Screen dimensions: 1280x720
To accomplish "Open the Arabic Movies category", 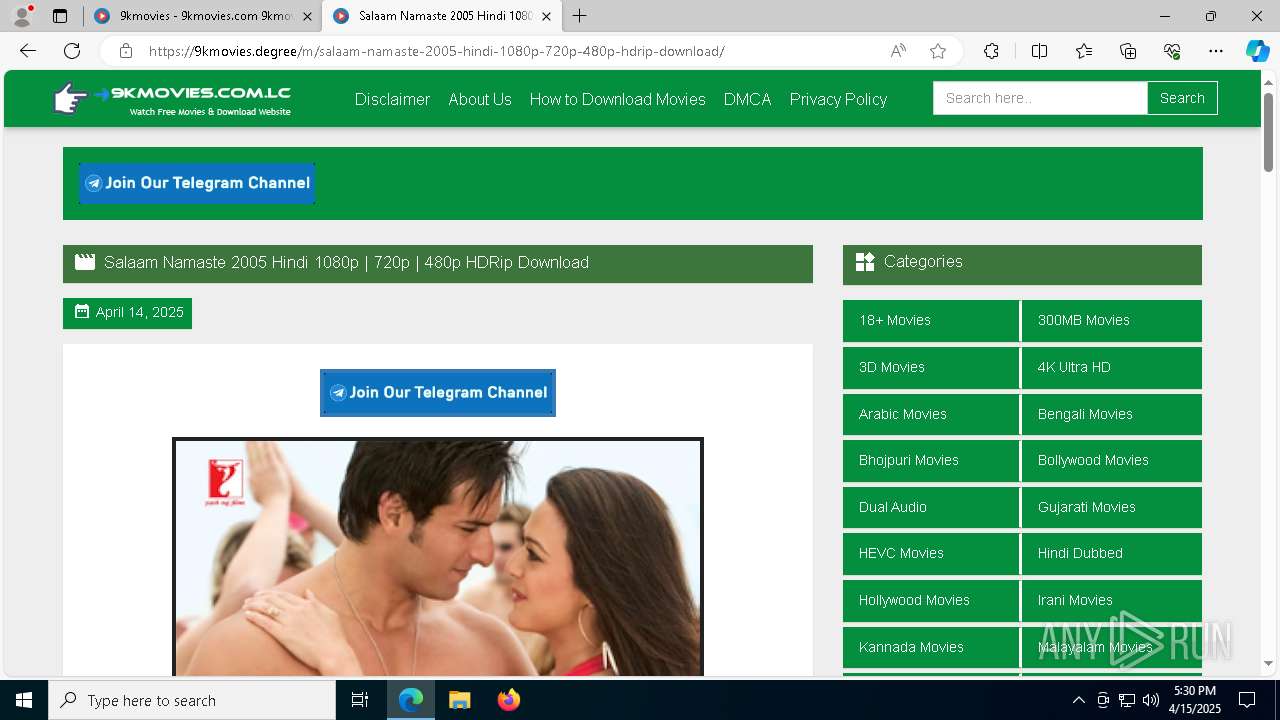I will 931,414.
